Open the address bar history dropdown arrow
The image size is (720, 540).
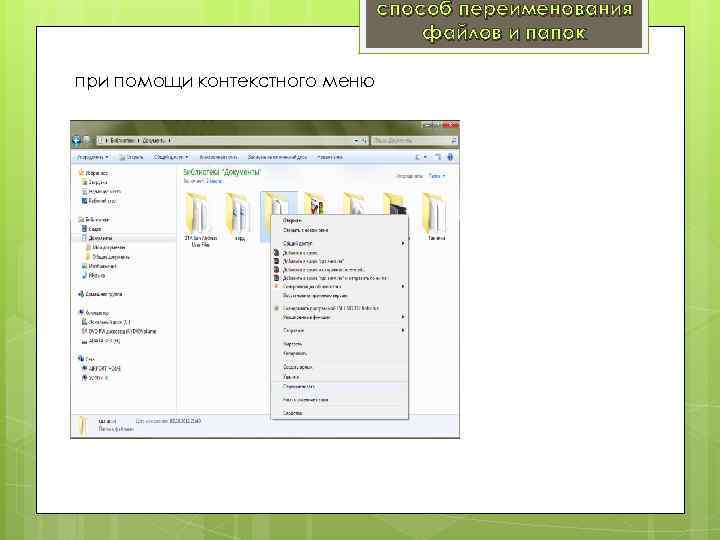click(356, 141)
